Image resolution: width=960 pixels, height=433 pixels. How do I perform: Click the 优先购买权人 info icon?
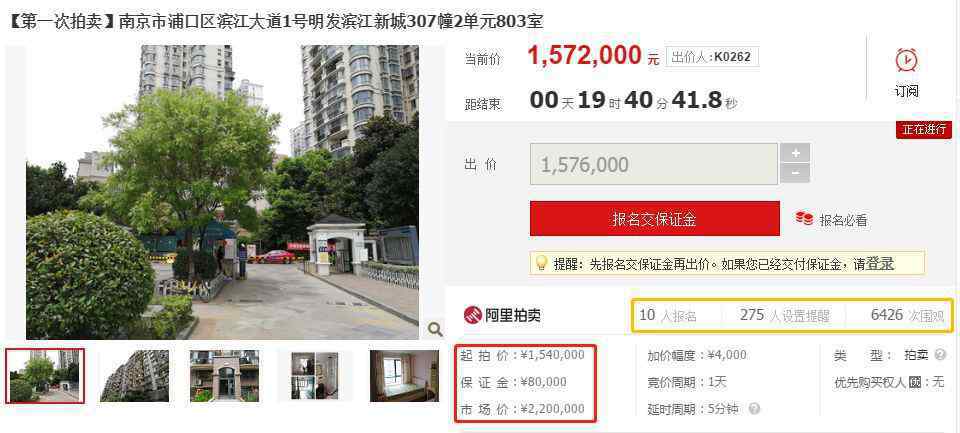(x=915, y=383)
